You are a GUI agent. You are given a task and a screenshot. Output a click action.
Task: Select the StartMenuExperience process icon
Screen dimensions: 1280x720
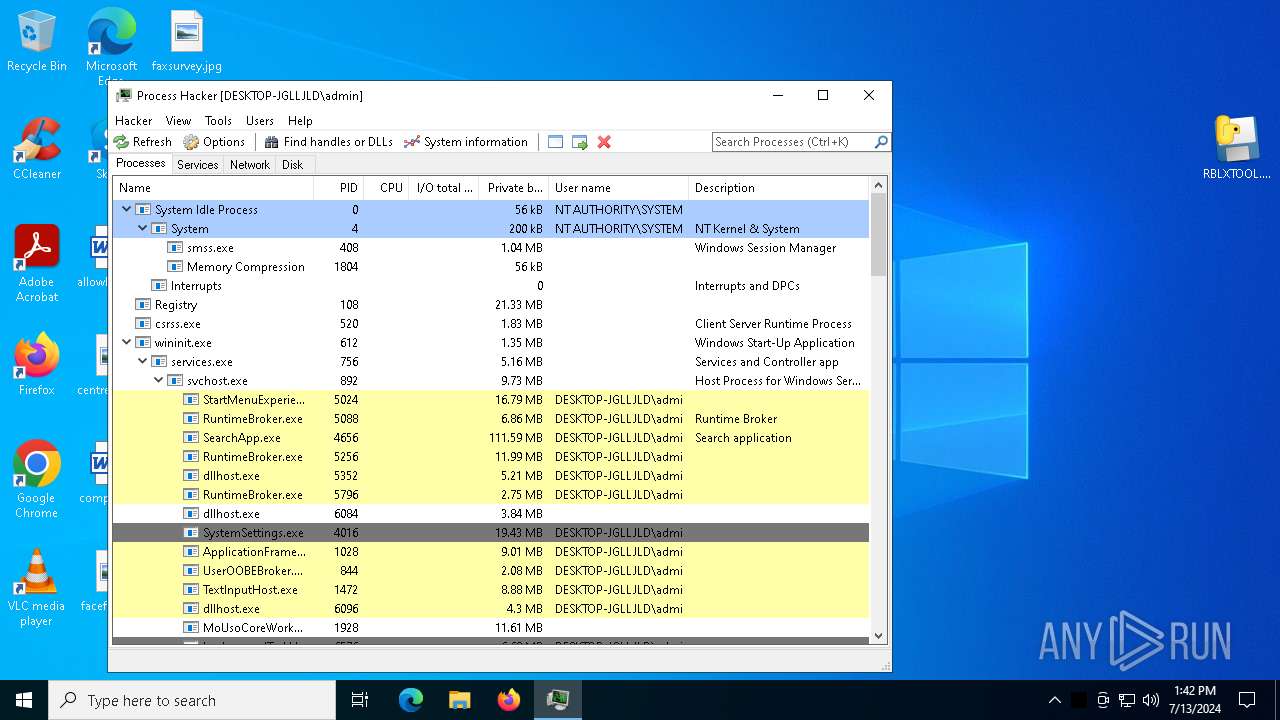[x=191, y=400]
